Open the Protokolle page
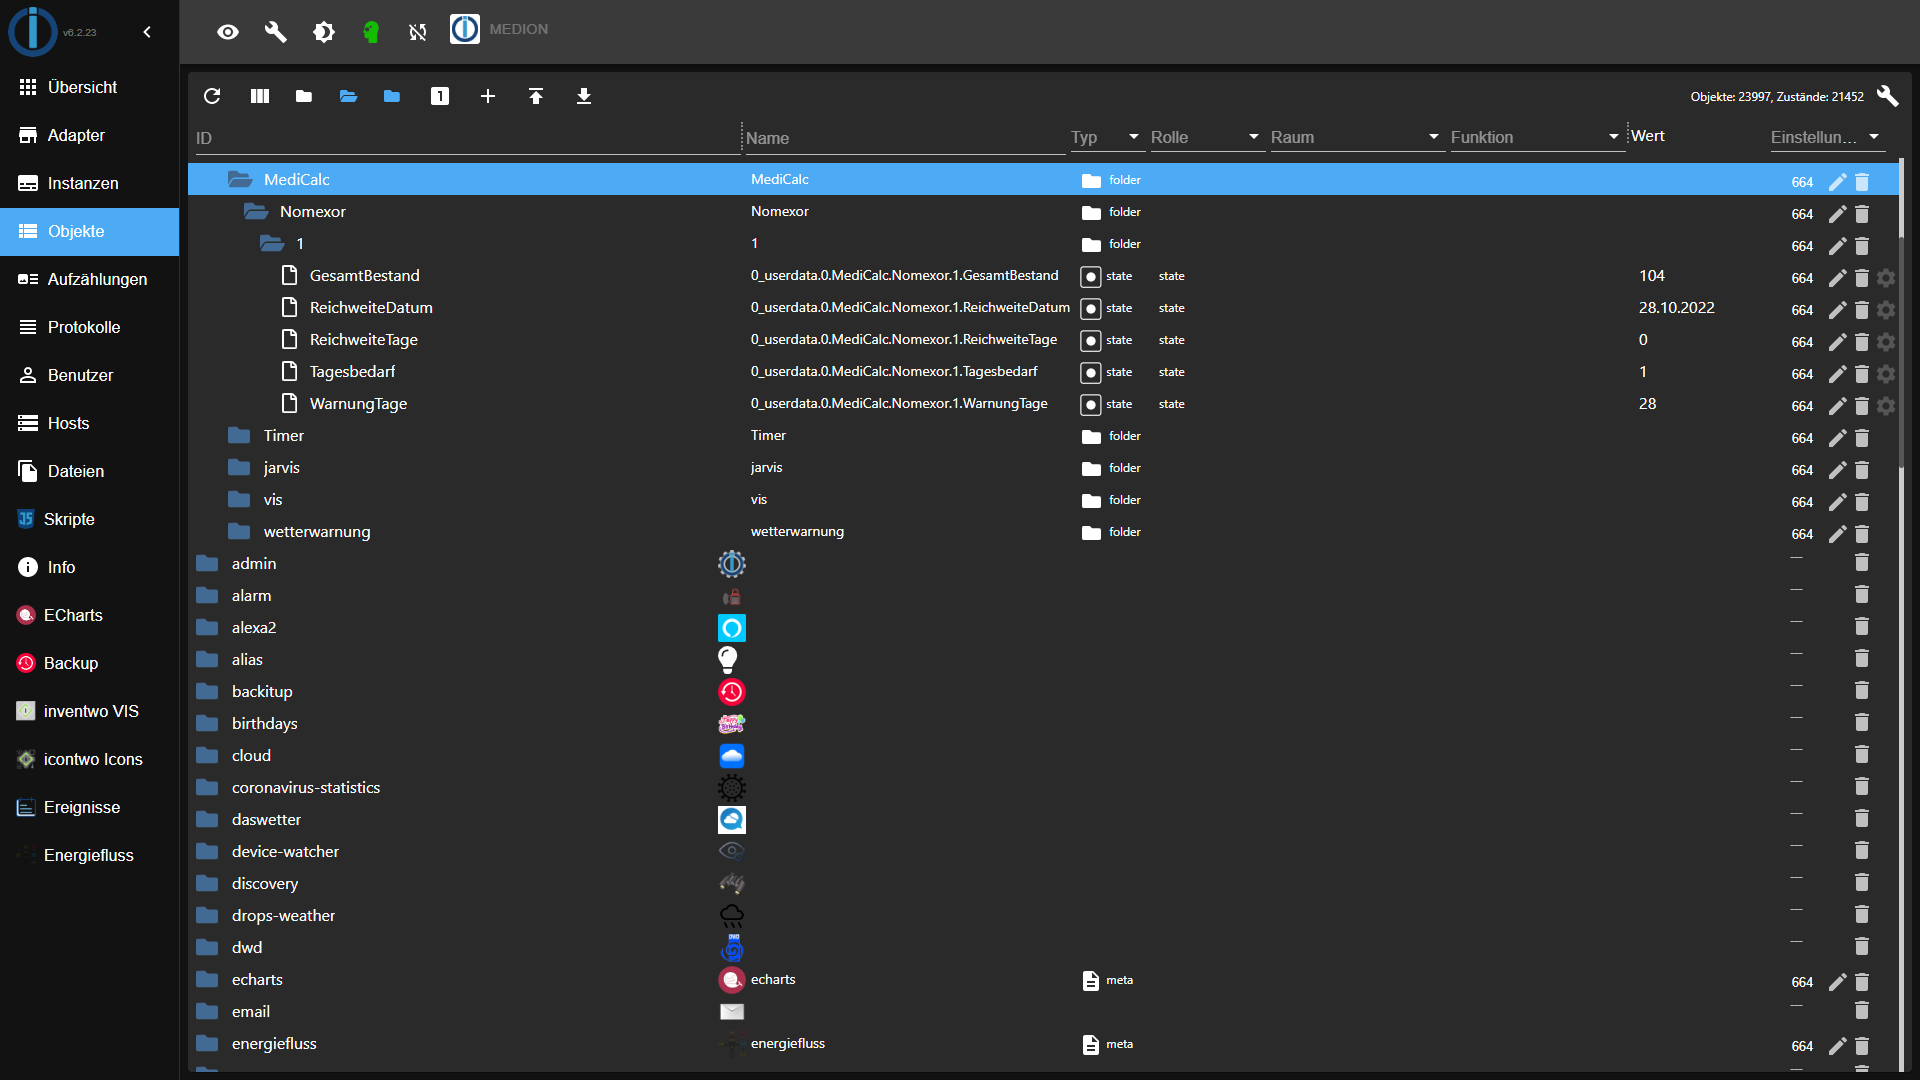Image resolution: width=1920 pixels, height=1080 pixels. pyautogui.click(x=90, y=327)
